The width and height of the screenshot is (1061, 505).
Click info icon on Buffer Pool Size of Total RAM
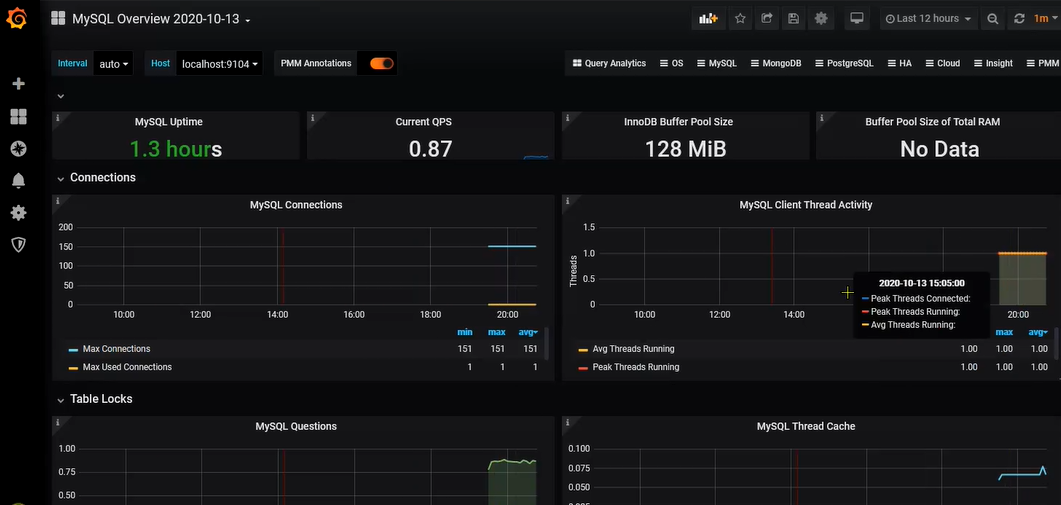821,118
